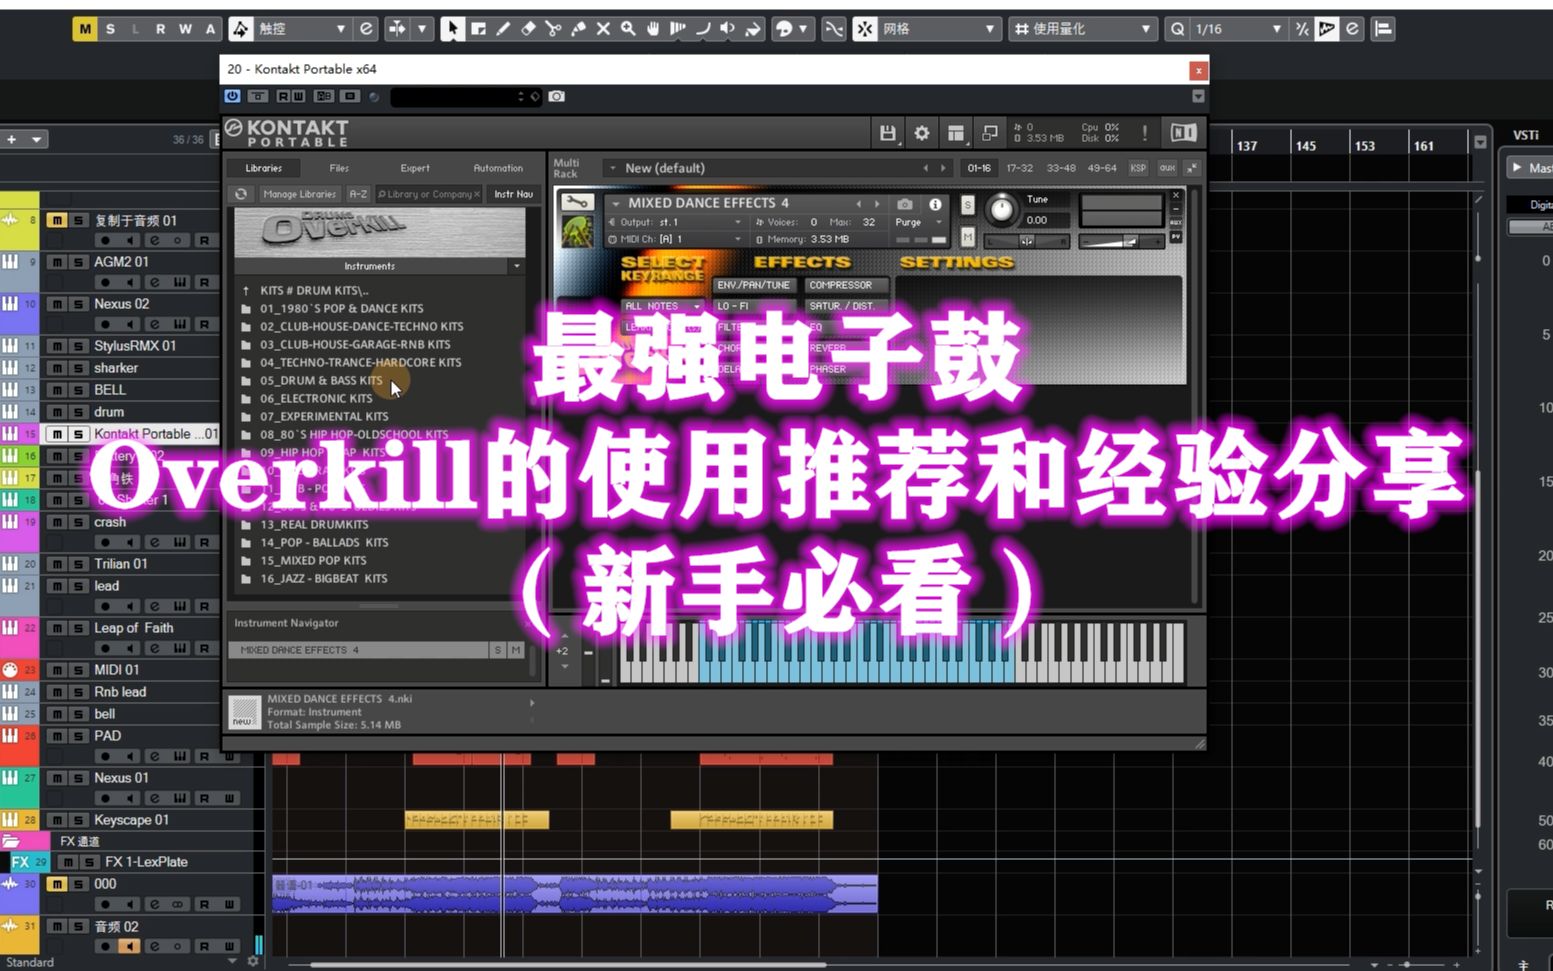
Task: Toggle global Mute M button in top toolbar
Action: [x=85, y=29]
